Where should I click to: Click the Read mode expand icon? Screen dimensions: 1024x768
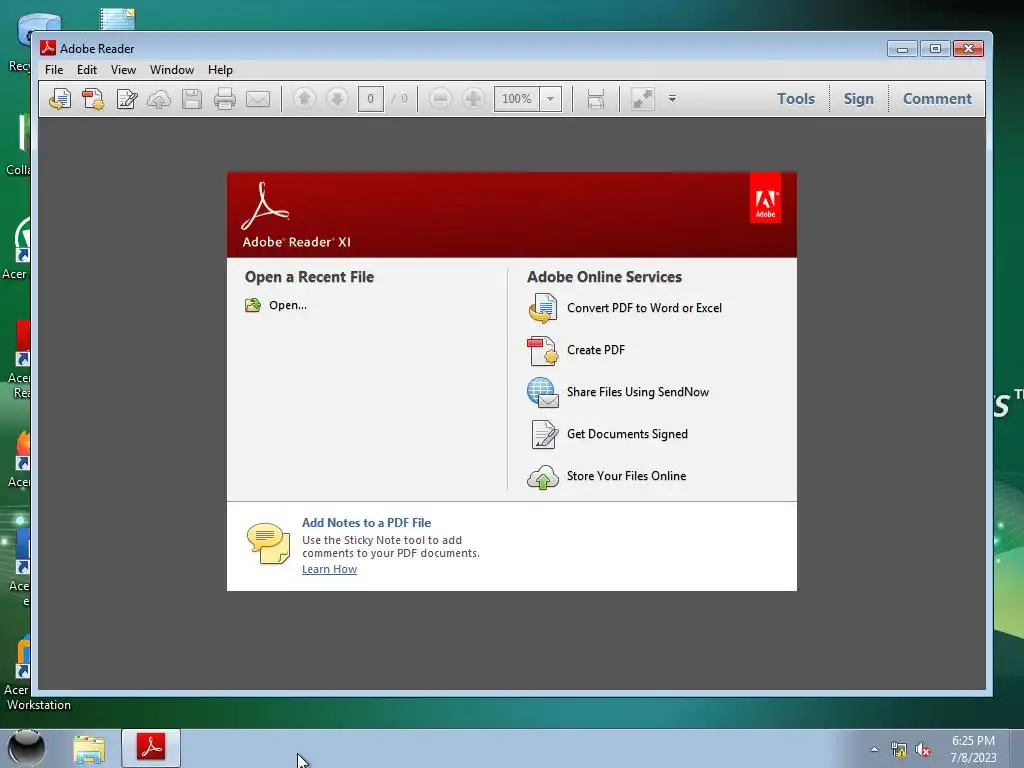pyautogui.click(x=643, y=99)
